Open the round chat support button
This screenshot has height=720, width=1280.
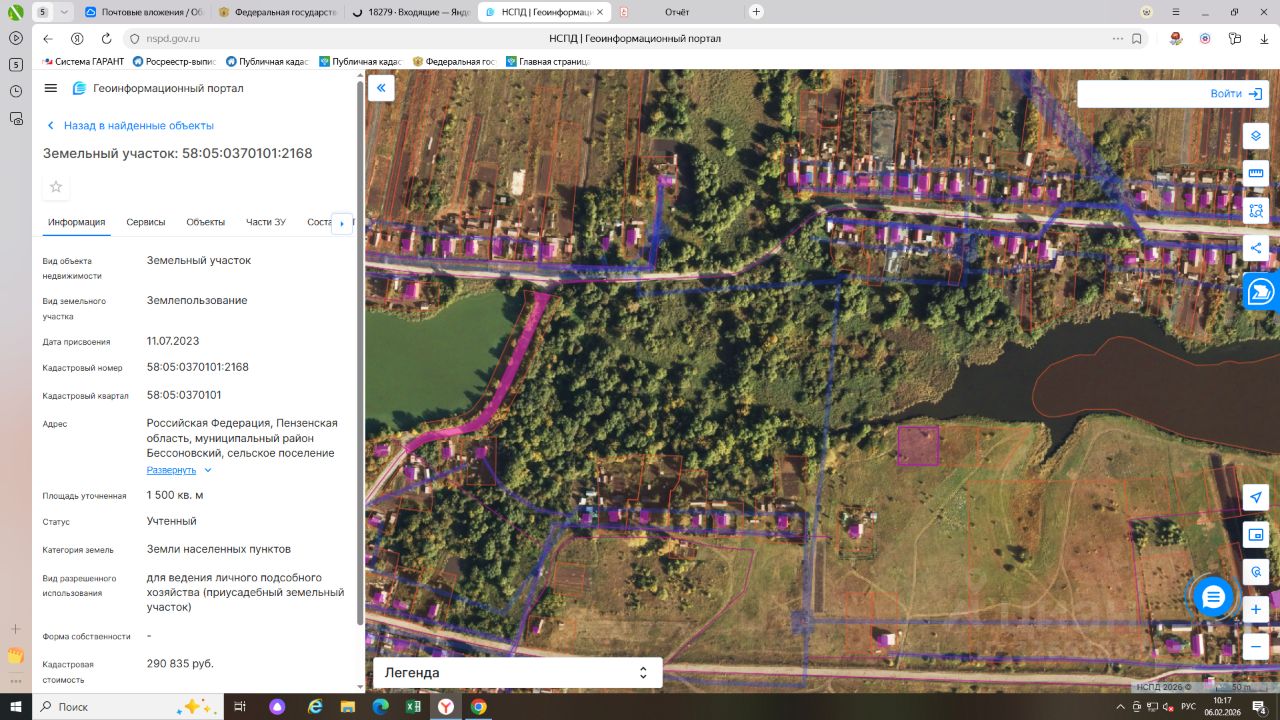pyautogui.click(x=1213, y=597)
